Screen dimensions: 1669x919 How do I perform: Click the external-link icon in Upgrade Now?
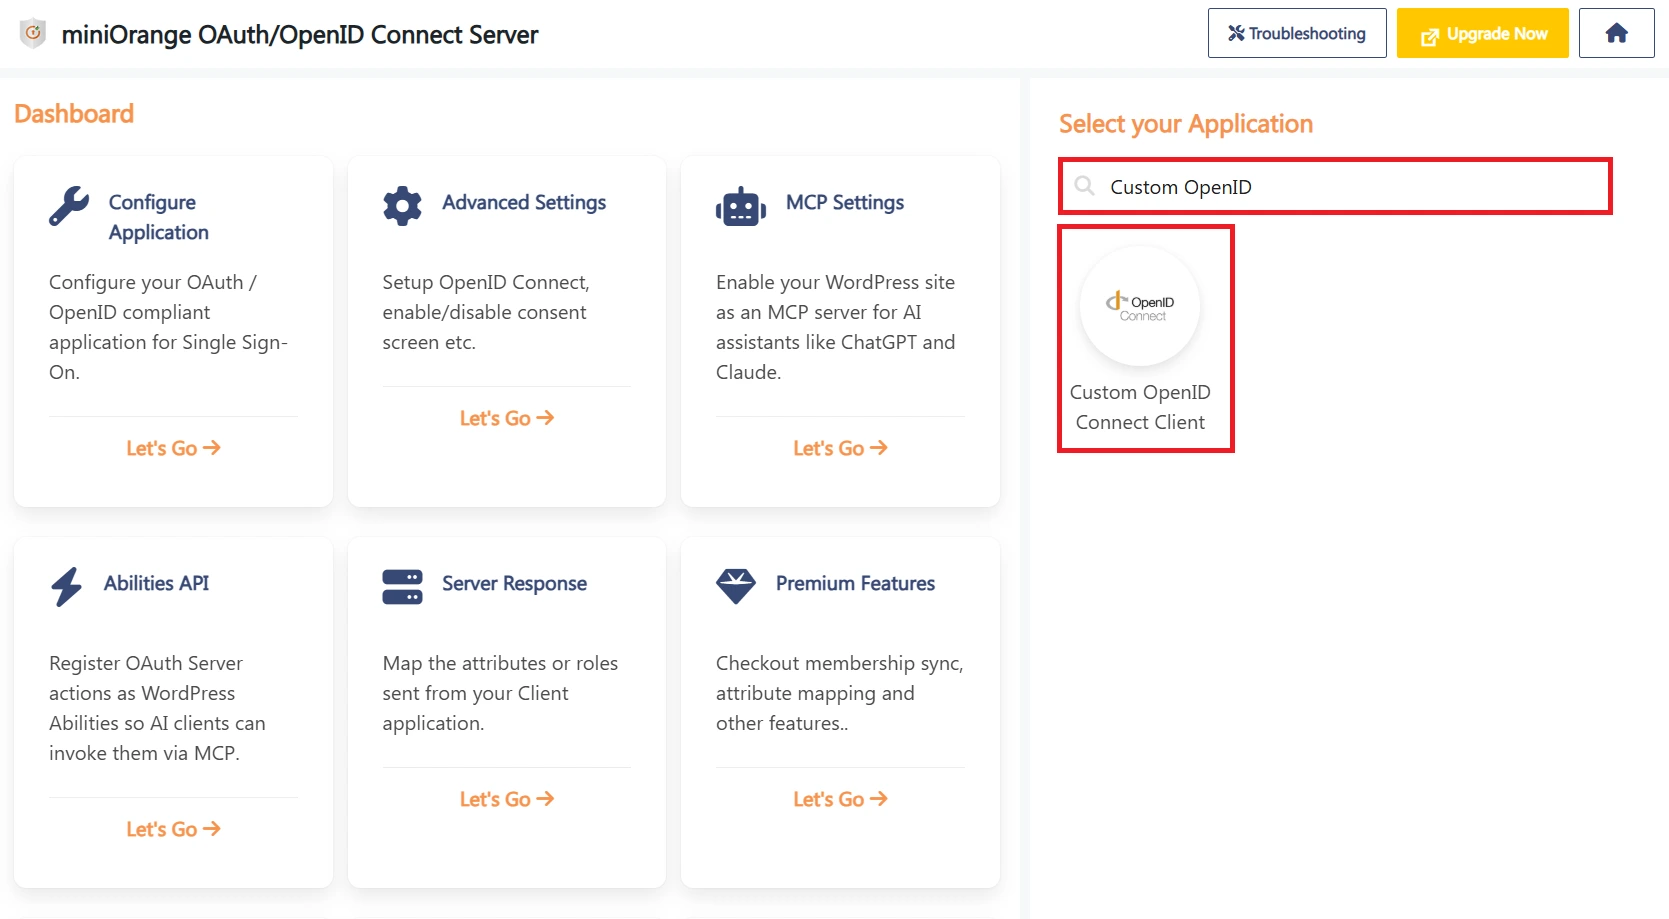click(x=1430, y=36)
